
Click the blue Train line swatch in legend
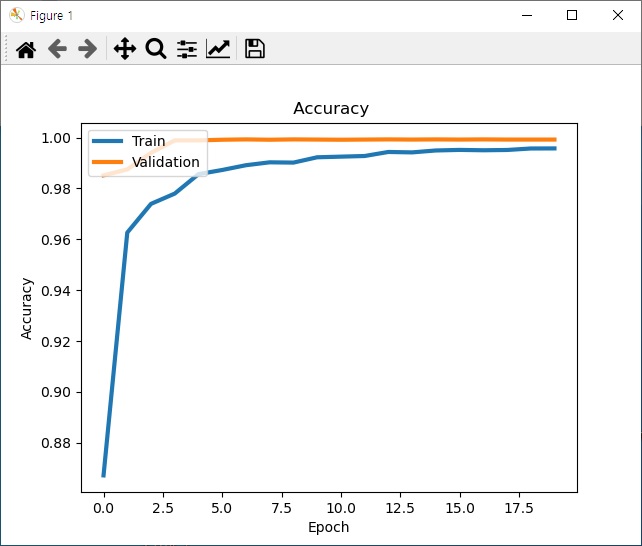coord(108,141)
